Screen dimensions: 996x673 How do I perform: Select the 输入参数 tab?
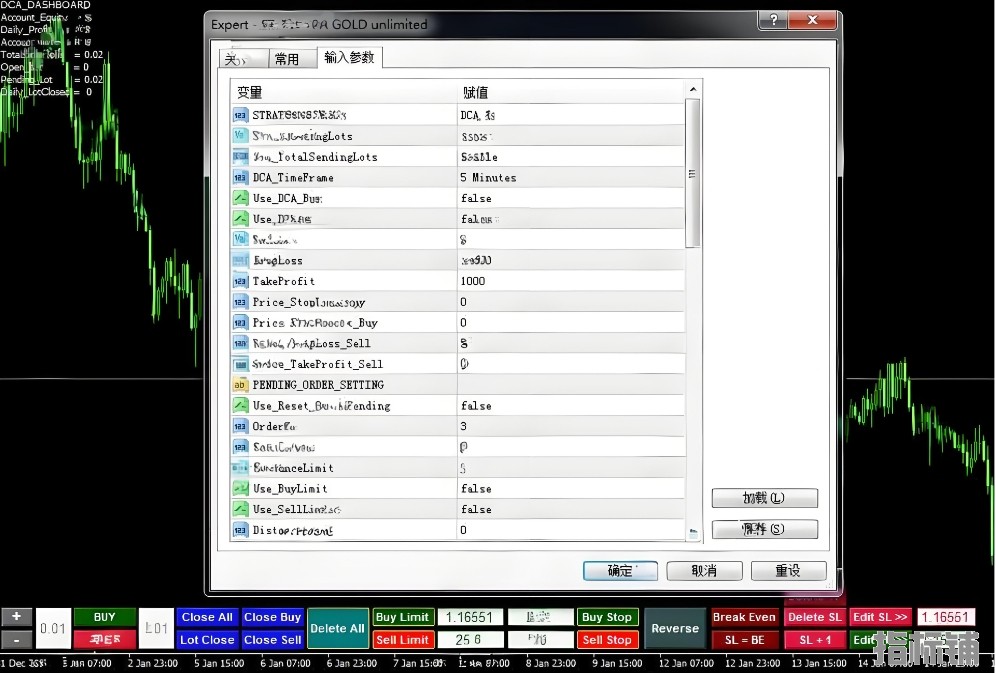coord(349,58)
